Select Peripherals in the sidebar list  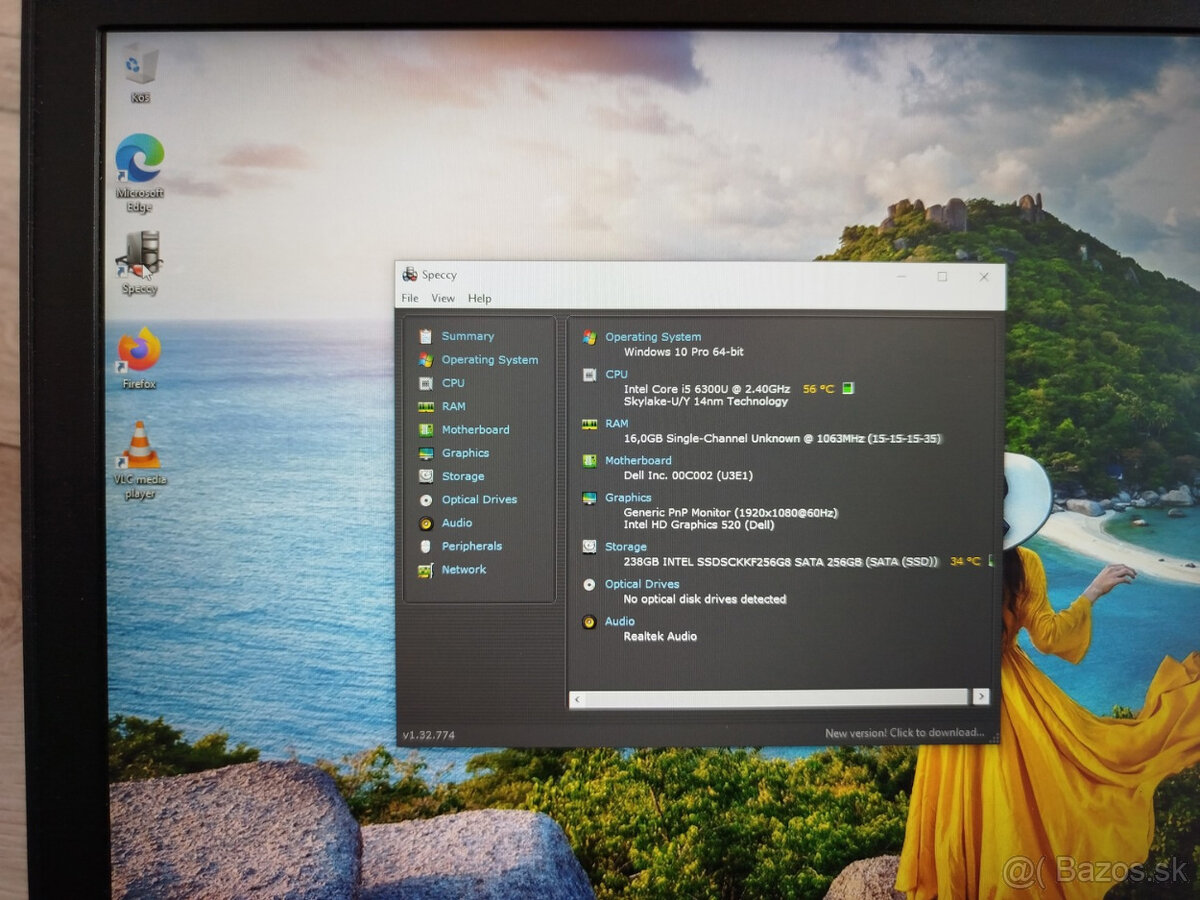472,546
